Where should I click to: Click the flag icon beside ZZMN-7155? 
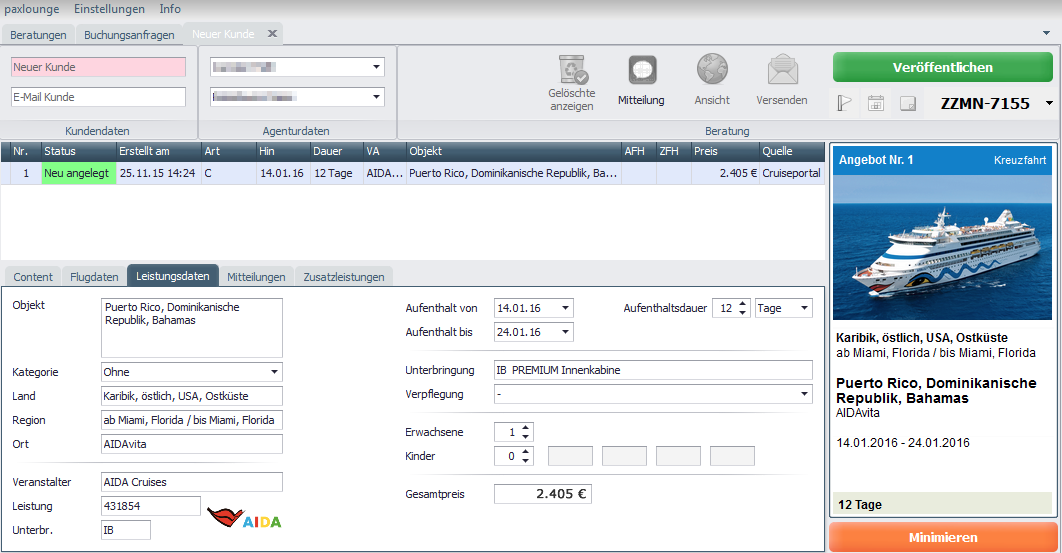[844, 103]
